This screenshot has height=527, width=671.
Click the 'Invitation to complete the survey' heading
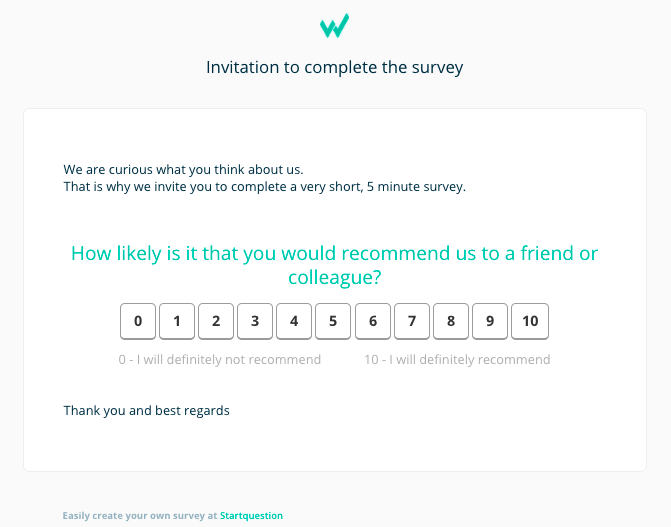[x=335, y=67]
